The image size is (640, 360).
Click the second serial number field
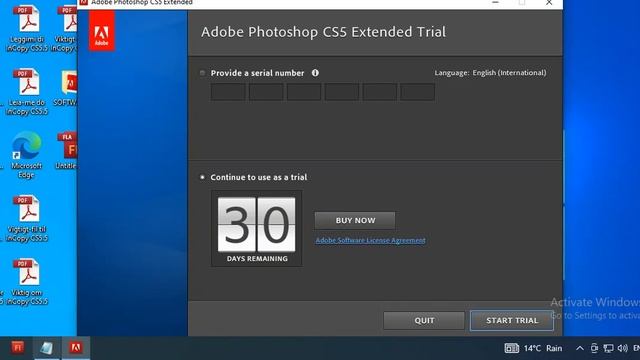[x=266, y=92]
